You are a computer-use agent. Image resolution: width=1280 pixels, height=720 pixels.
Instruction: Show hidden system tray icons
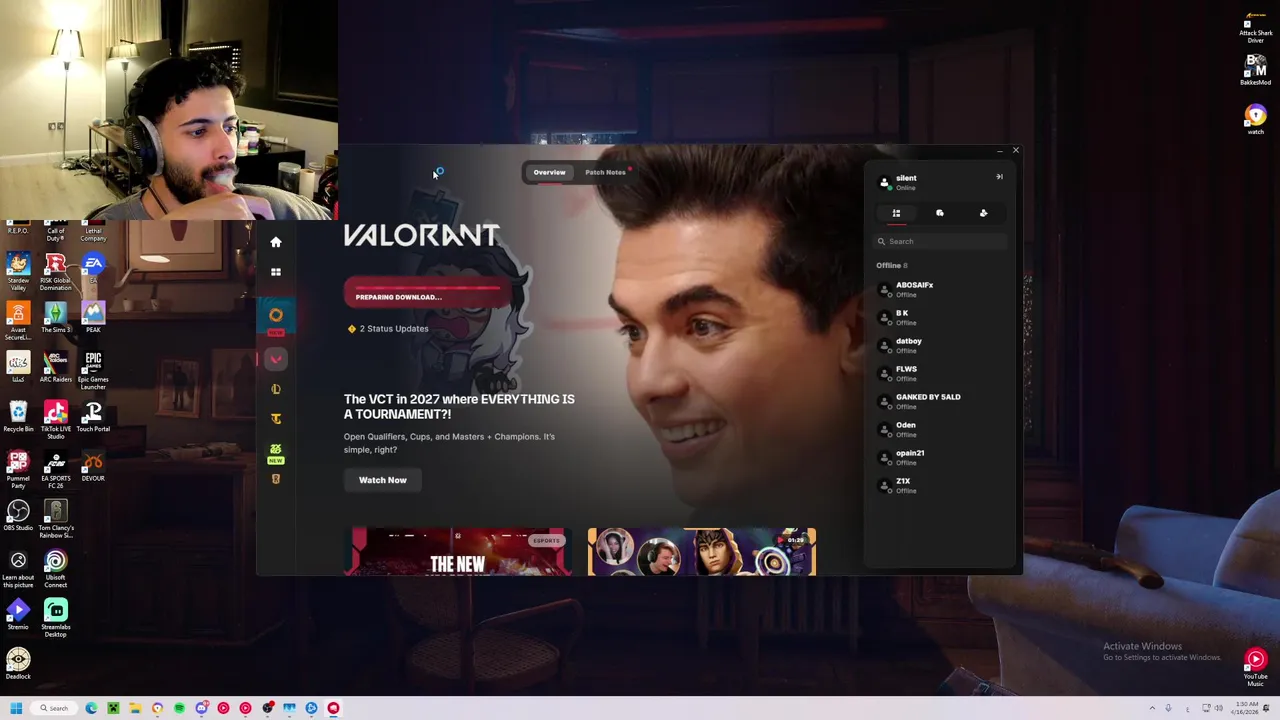[1152, 708]
